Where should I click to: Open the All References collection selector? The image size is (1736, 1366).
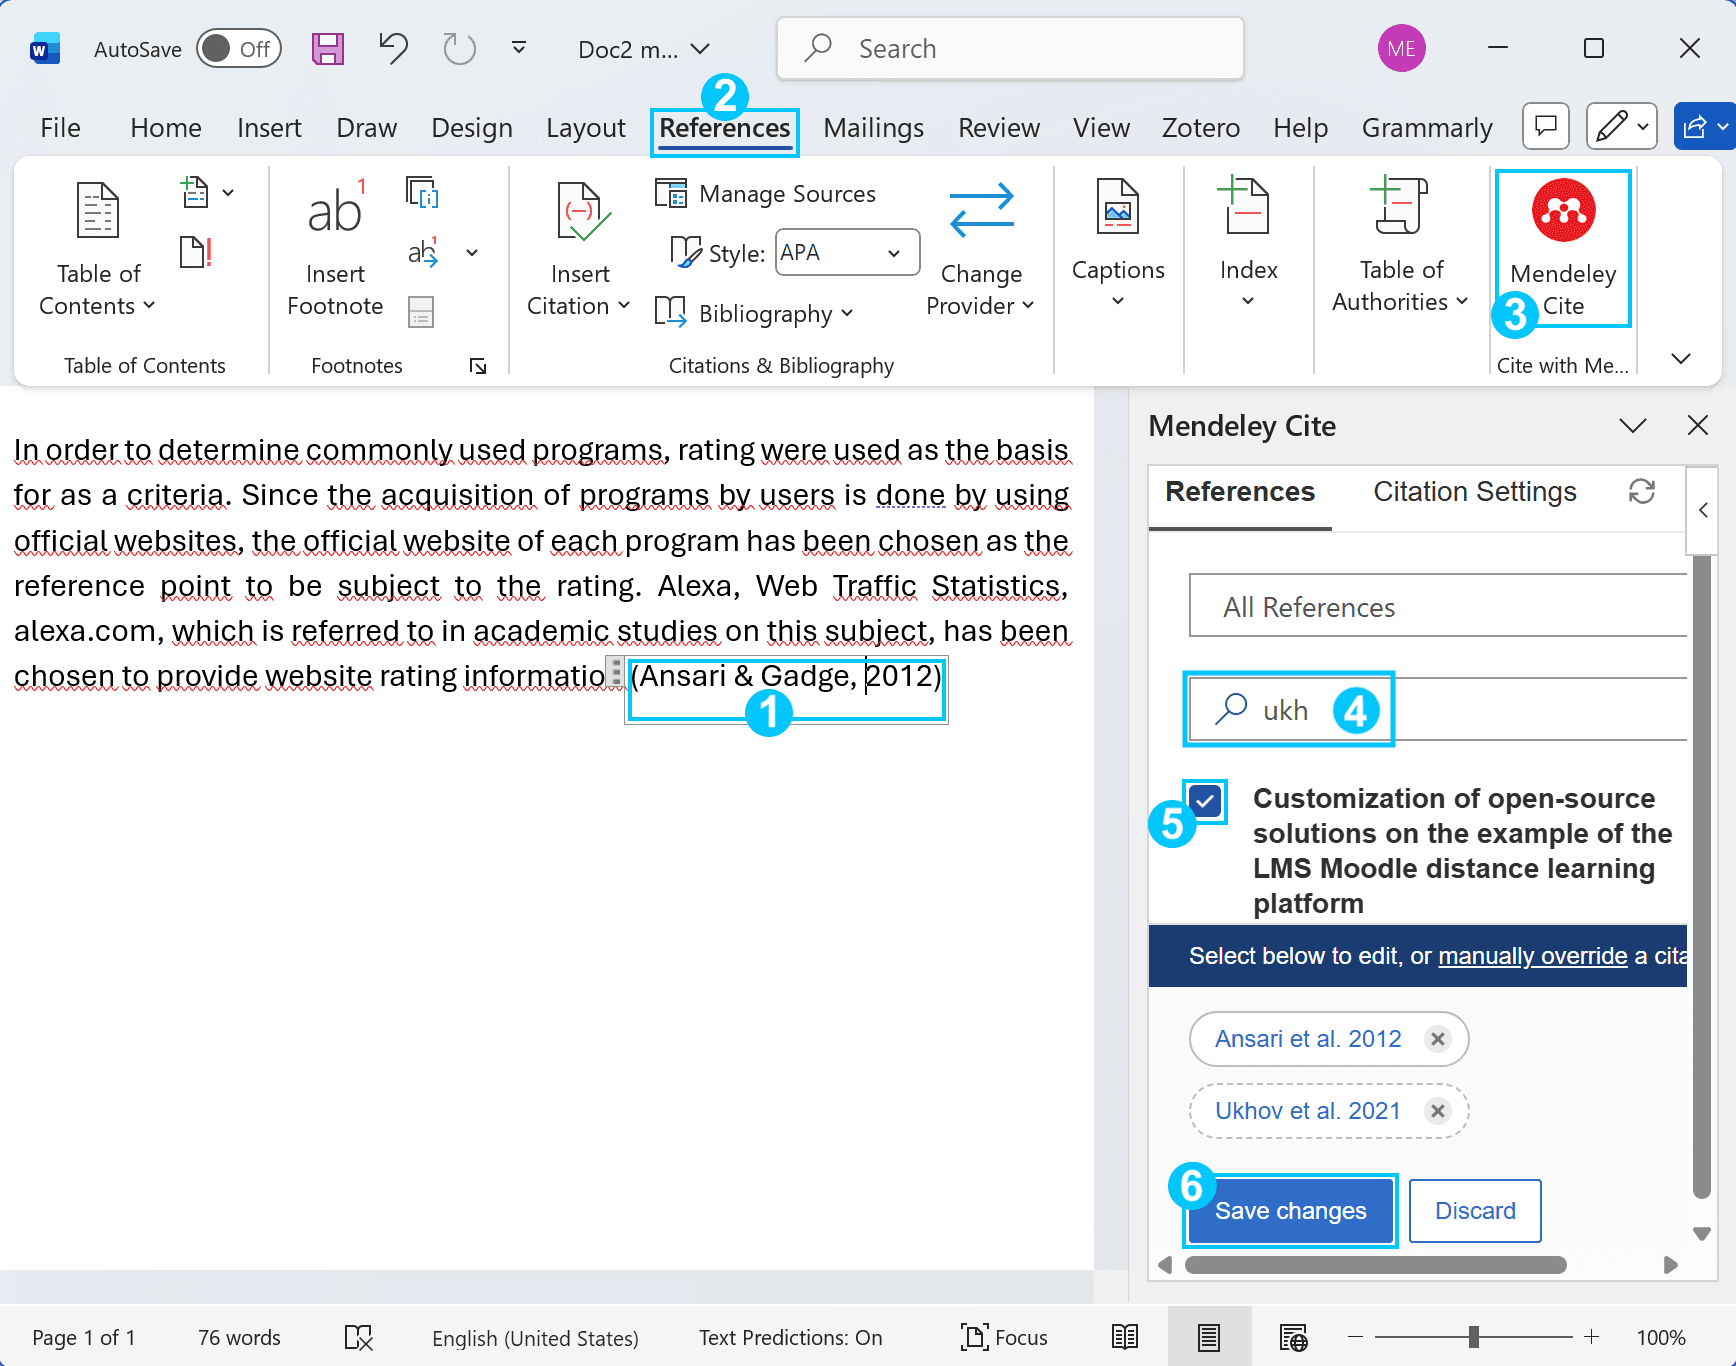1438,606
